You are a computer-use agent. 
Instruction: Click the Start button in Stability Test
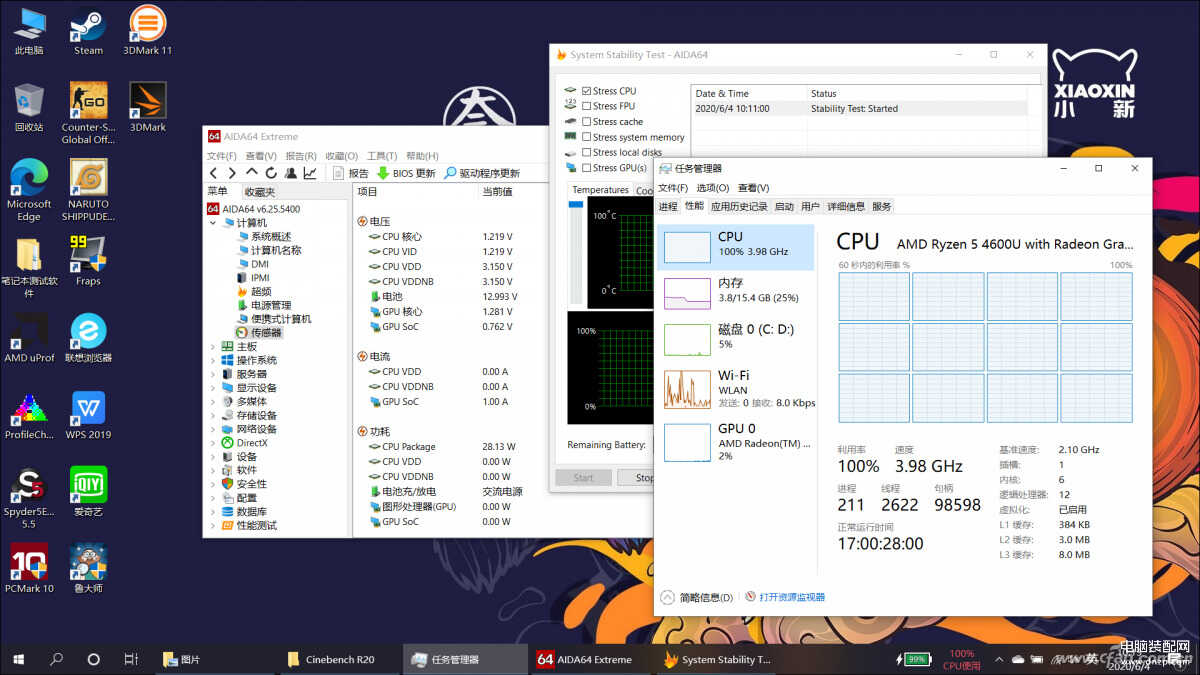583,478
